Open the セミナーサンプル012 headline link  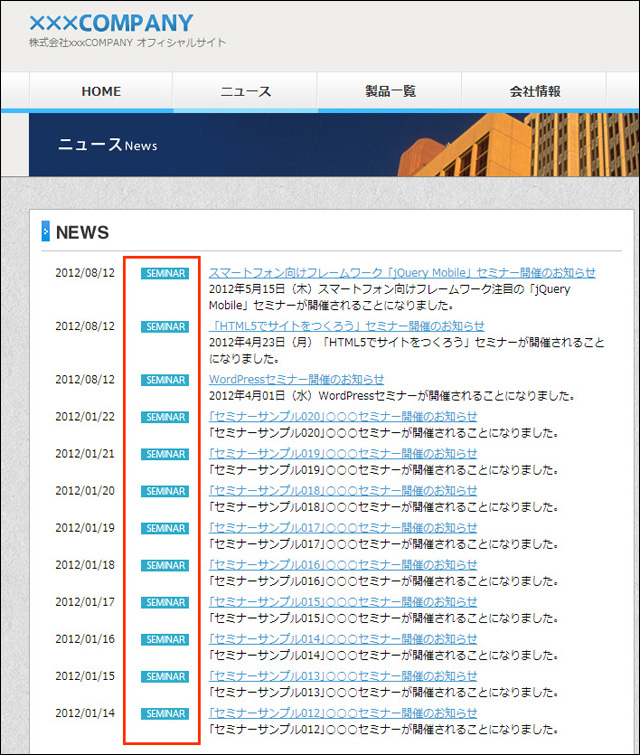pos(342,712)
